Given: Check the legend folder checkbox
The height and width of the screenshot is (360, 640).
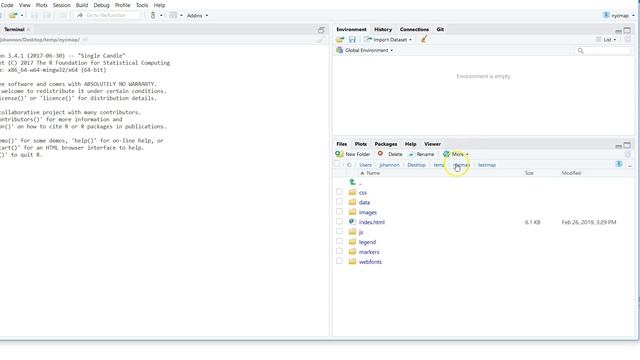Looking at the screenshot, I should tap(339, 241).
